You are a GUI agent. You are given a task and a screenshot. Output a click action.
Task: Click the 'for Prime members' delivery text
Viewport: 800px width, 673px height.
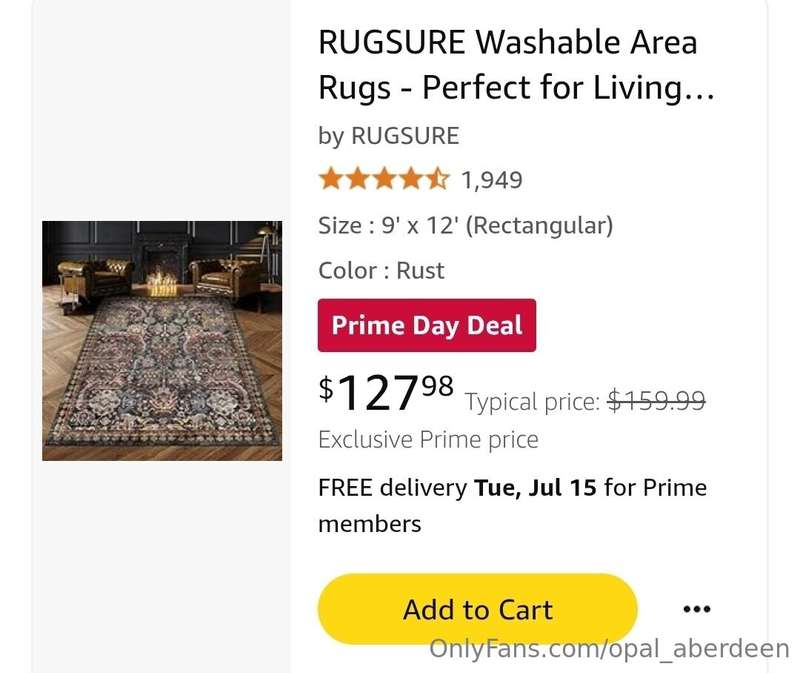[x=512, y=506]
